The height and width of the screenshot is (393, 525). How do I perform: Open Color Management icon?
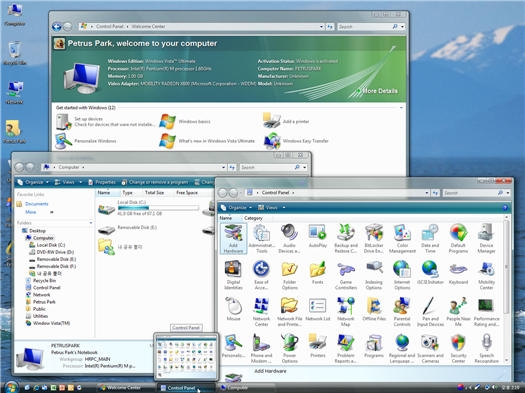(402, 239)
